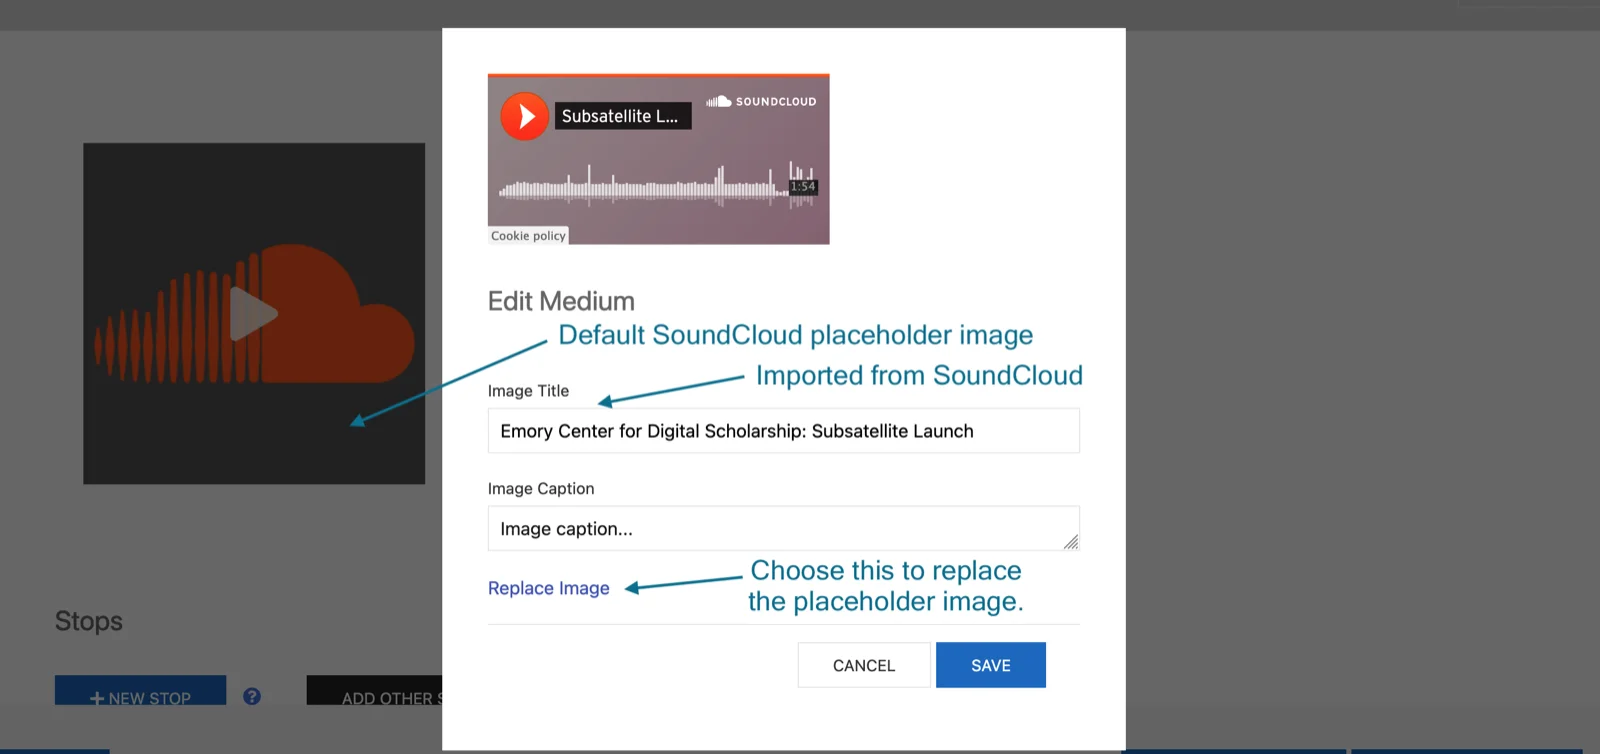Viewport: 1600px width, 754px height.
Task: Save the medium changes
Action: tap(991, 665)
